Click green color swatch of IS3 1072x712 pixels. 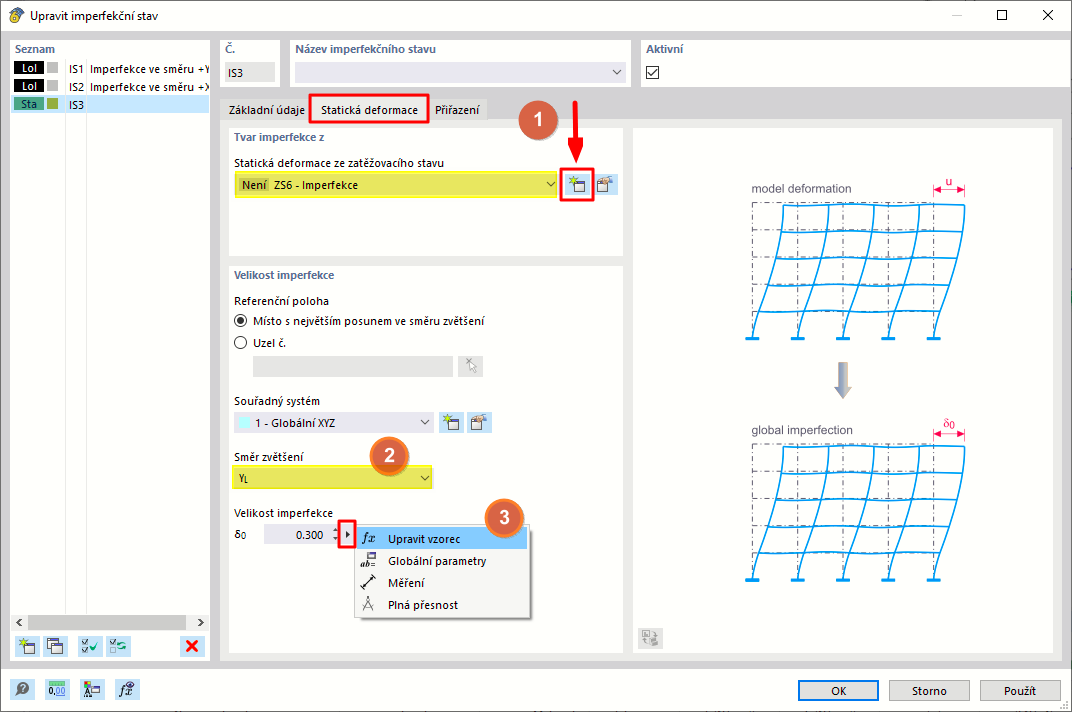tap(53, 104)
